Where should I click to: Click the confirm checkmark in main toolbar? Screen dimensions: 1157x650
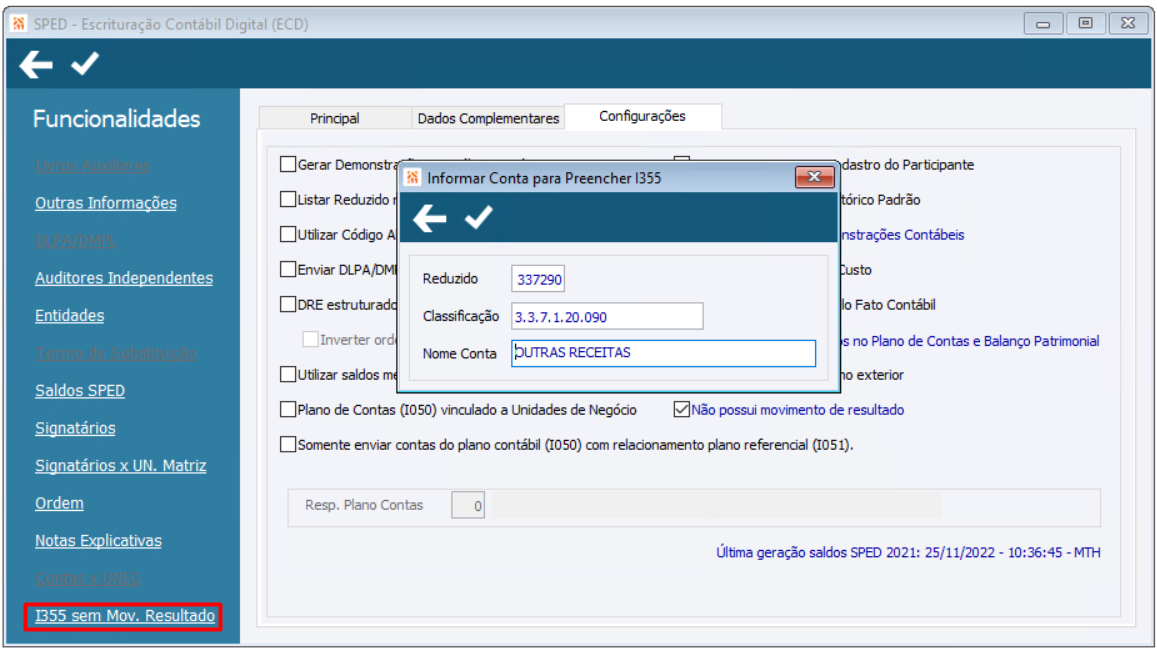[85, 63]
